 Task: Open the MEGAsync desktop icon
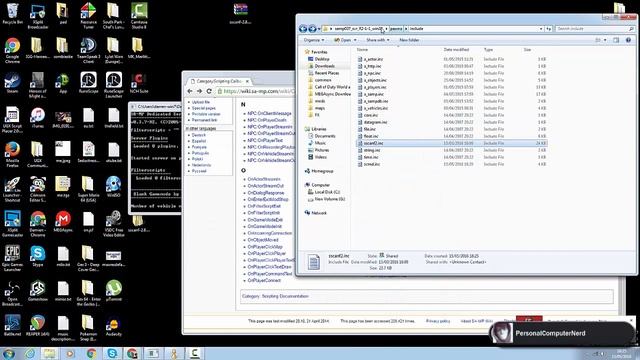coord(63,222)
